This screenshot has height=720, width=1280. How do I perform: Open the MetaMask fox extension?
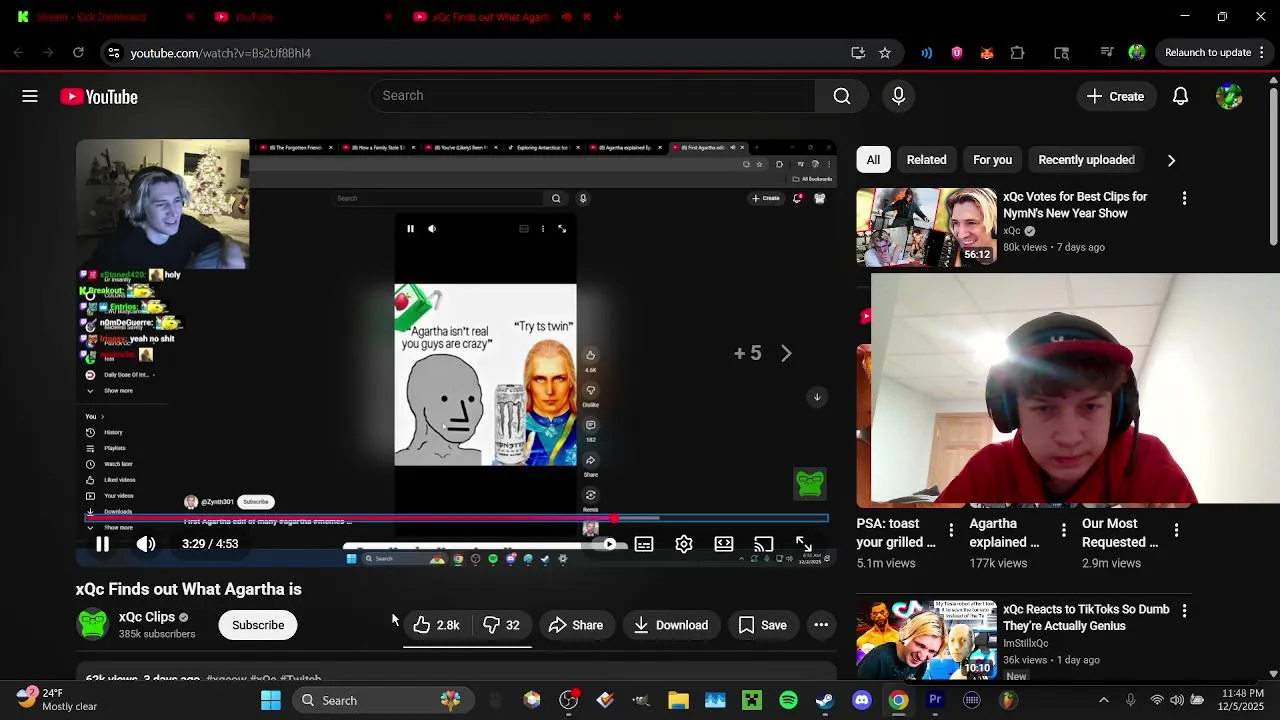pos(987,53)
